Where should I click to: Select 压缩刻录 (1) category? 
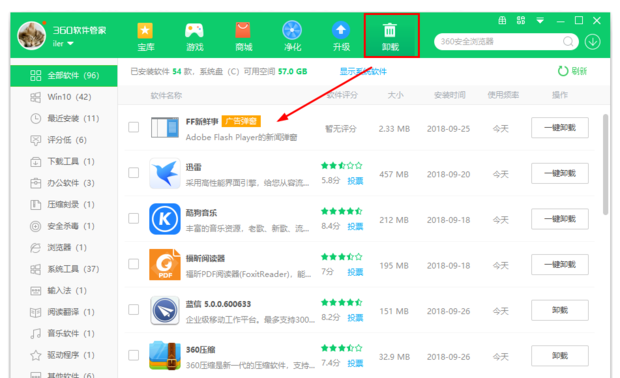coord(64,204)
